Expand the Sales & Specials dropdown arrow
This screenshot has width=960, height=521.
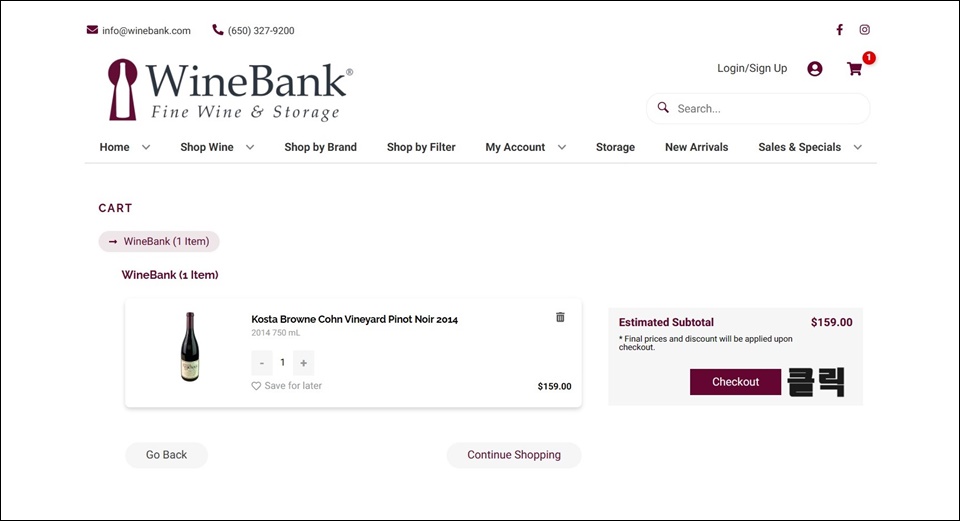click(x=858, y=147)
